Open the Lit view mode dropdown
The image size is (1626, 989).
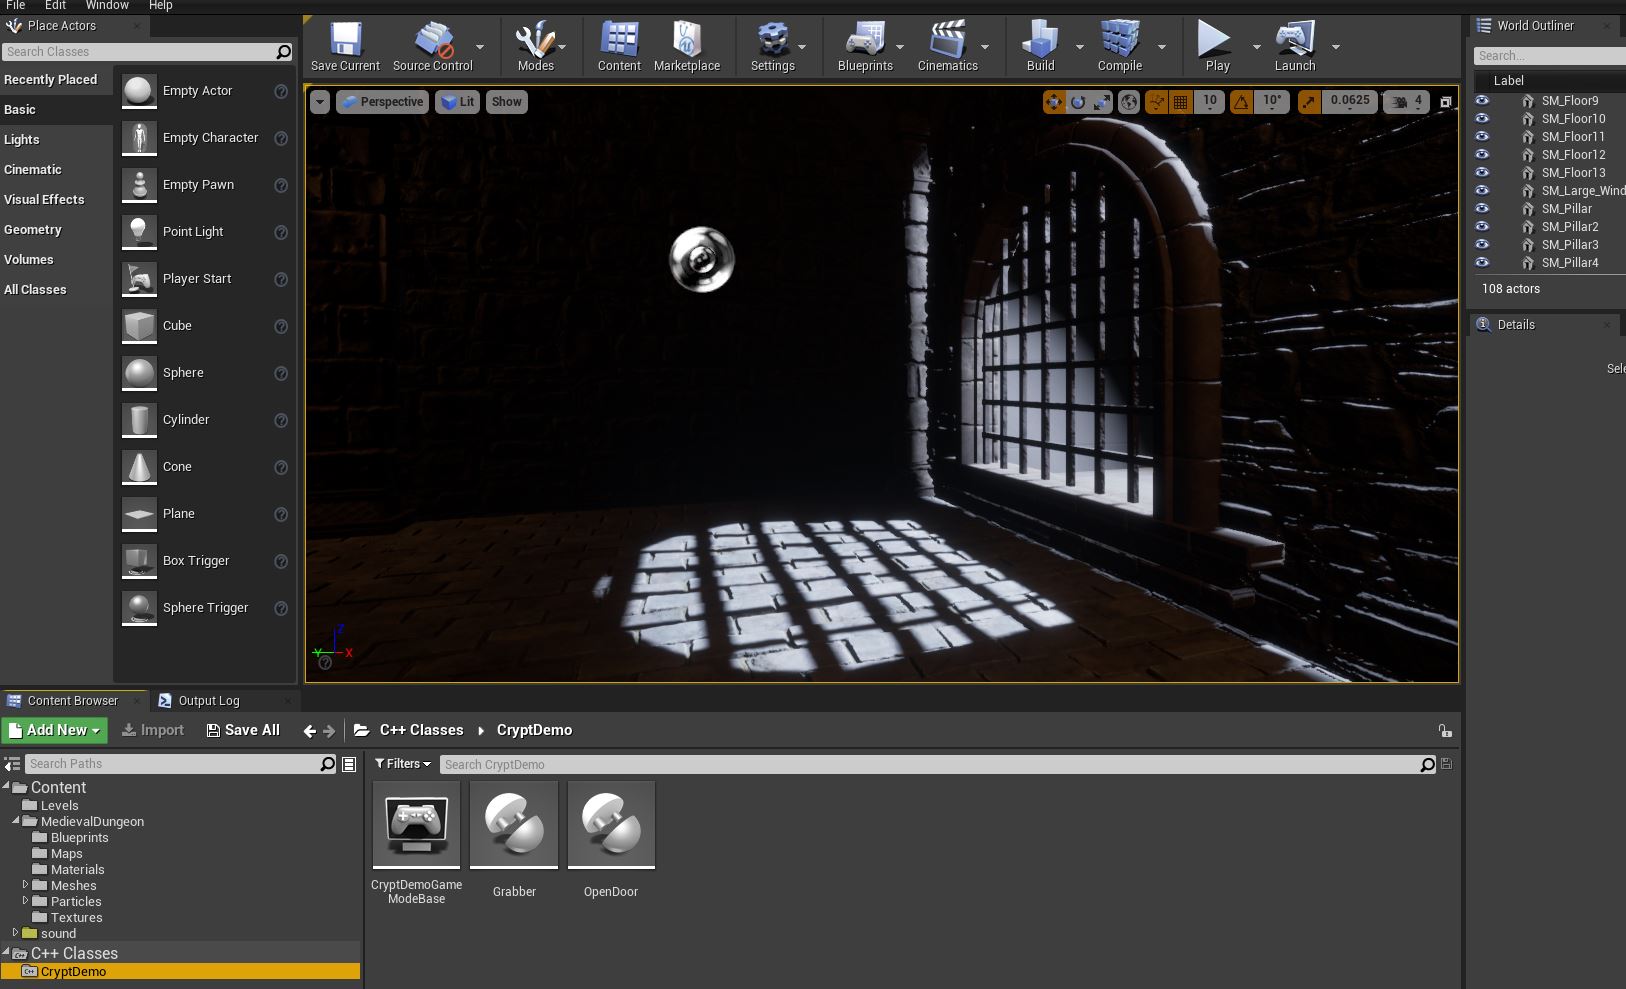click(457, 102)
